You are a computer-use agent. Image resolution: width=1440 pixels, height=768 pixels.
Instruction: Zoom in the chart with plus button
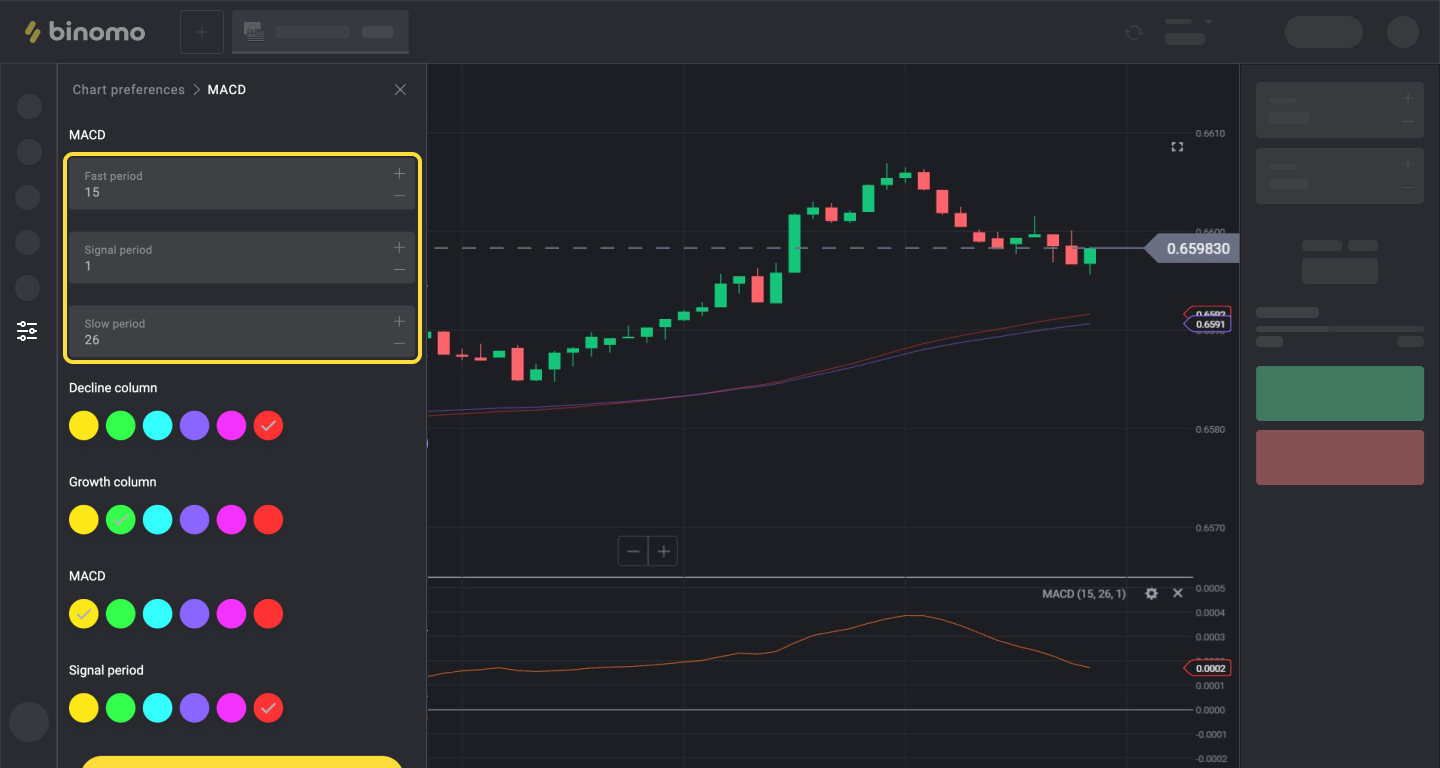[663, 551]
